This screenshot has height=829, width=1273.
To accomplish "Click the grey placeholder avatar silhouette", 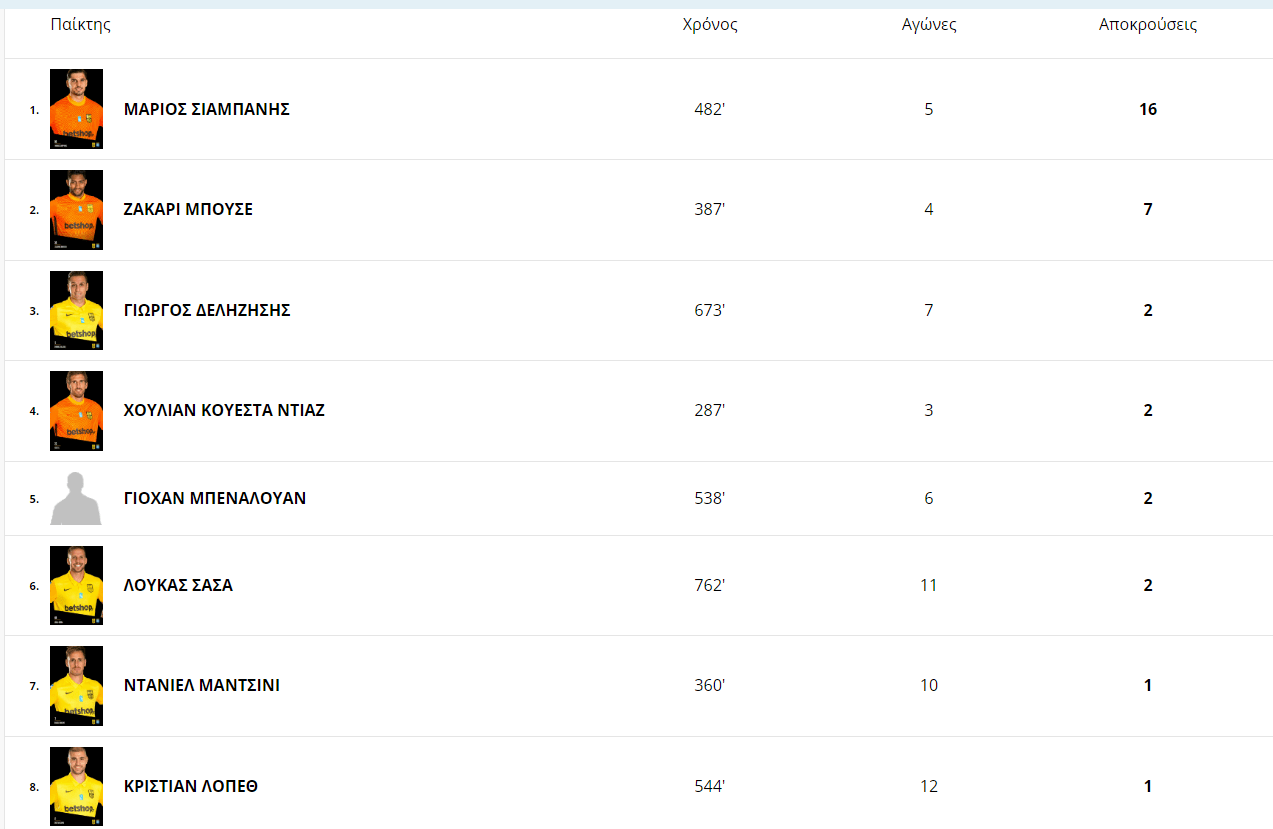I will tap(76, 498).
